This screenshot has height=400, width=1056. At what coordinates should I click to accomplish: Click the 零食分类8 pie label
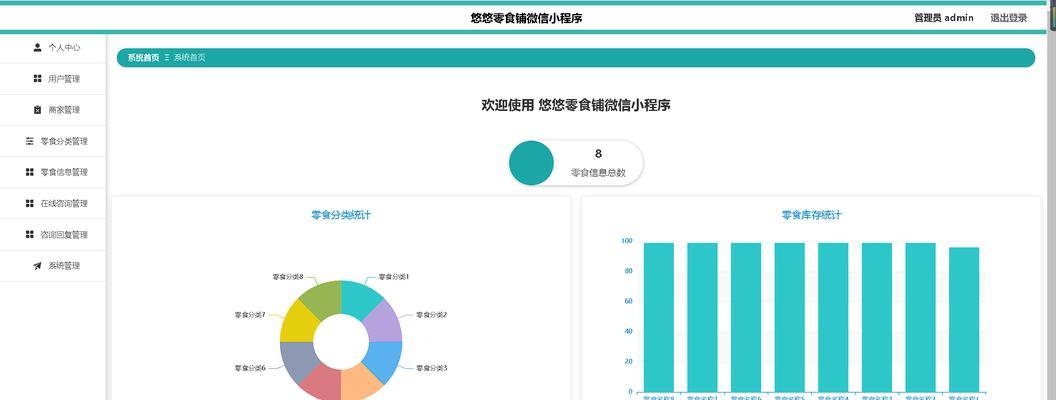(x=288, y=277)
